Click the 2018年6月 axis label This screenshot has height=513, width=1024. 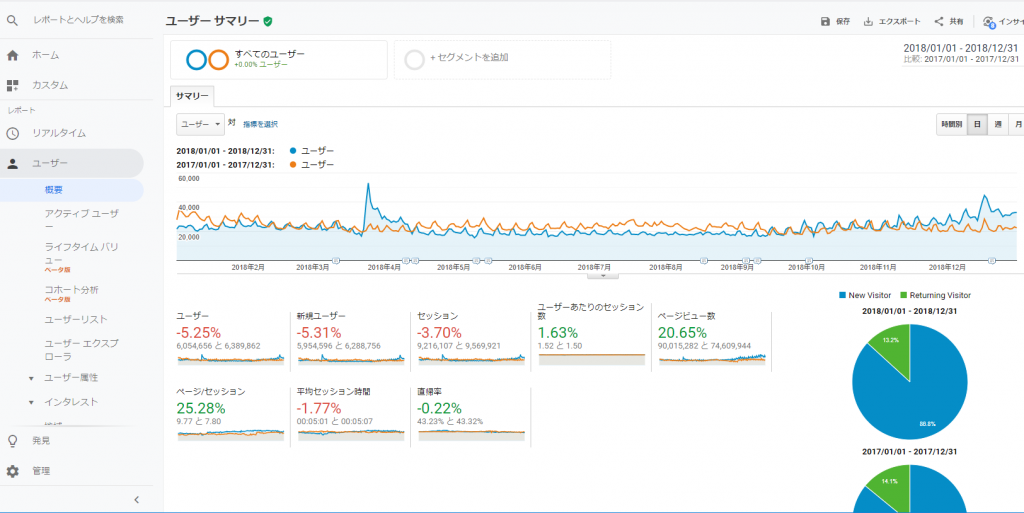(525, 268)
